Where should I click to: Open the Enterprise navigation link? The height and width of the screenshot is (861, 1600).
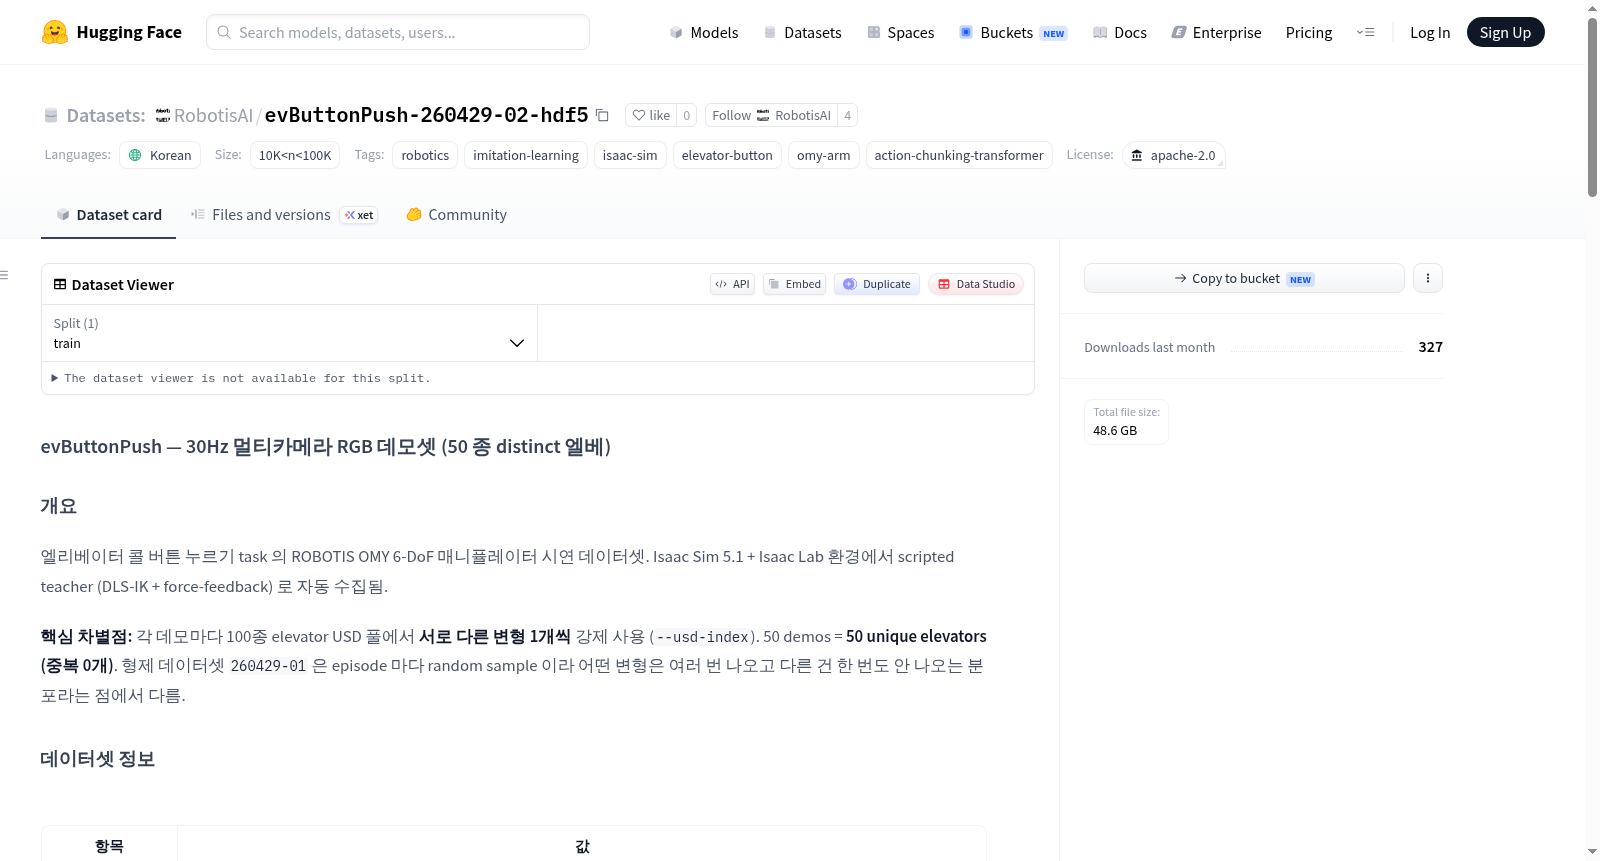[1216, 32]
